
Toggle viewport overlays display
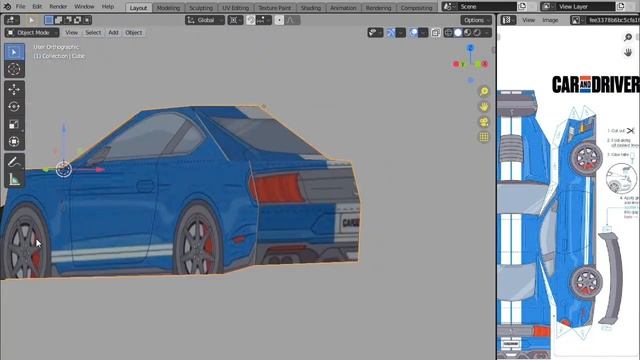(413, 33)
